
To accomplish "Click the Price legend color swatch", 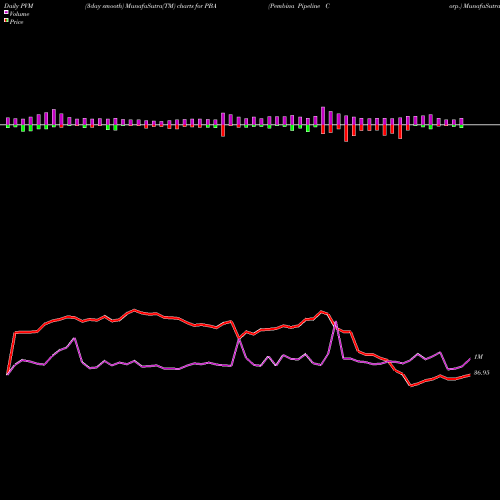I will tap(6, 21).
